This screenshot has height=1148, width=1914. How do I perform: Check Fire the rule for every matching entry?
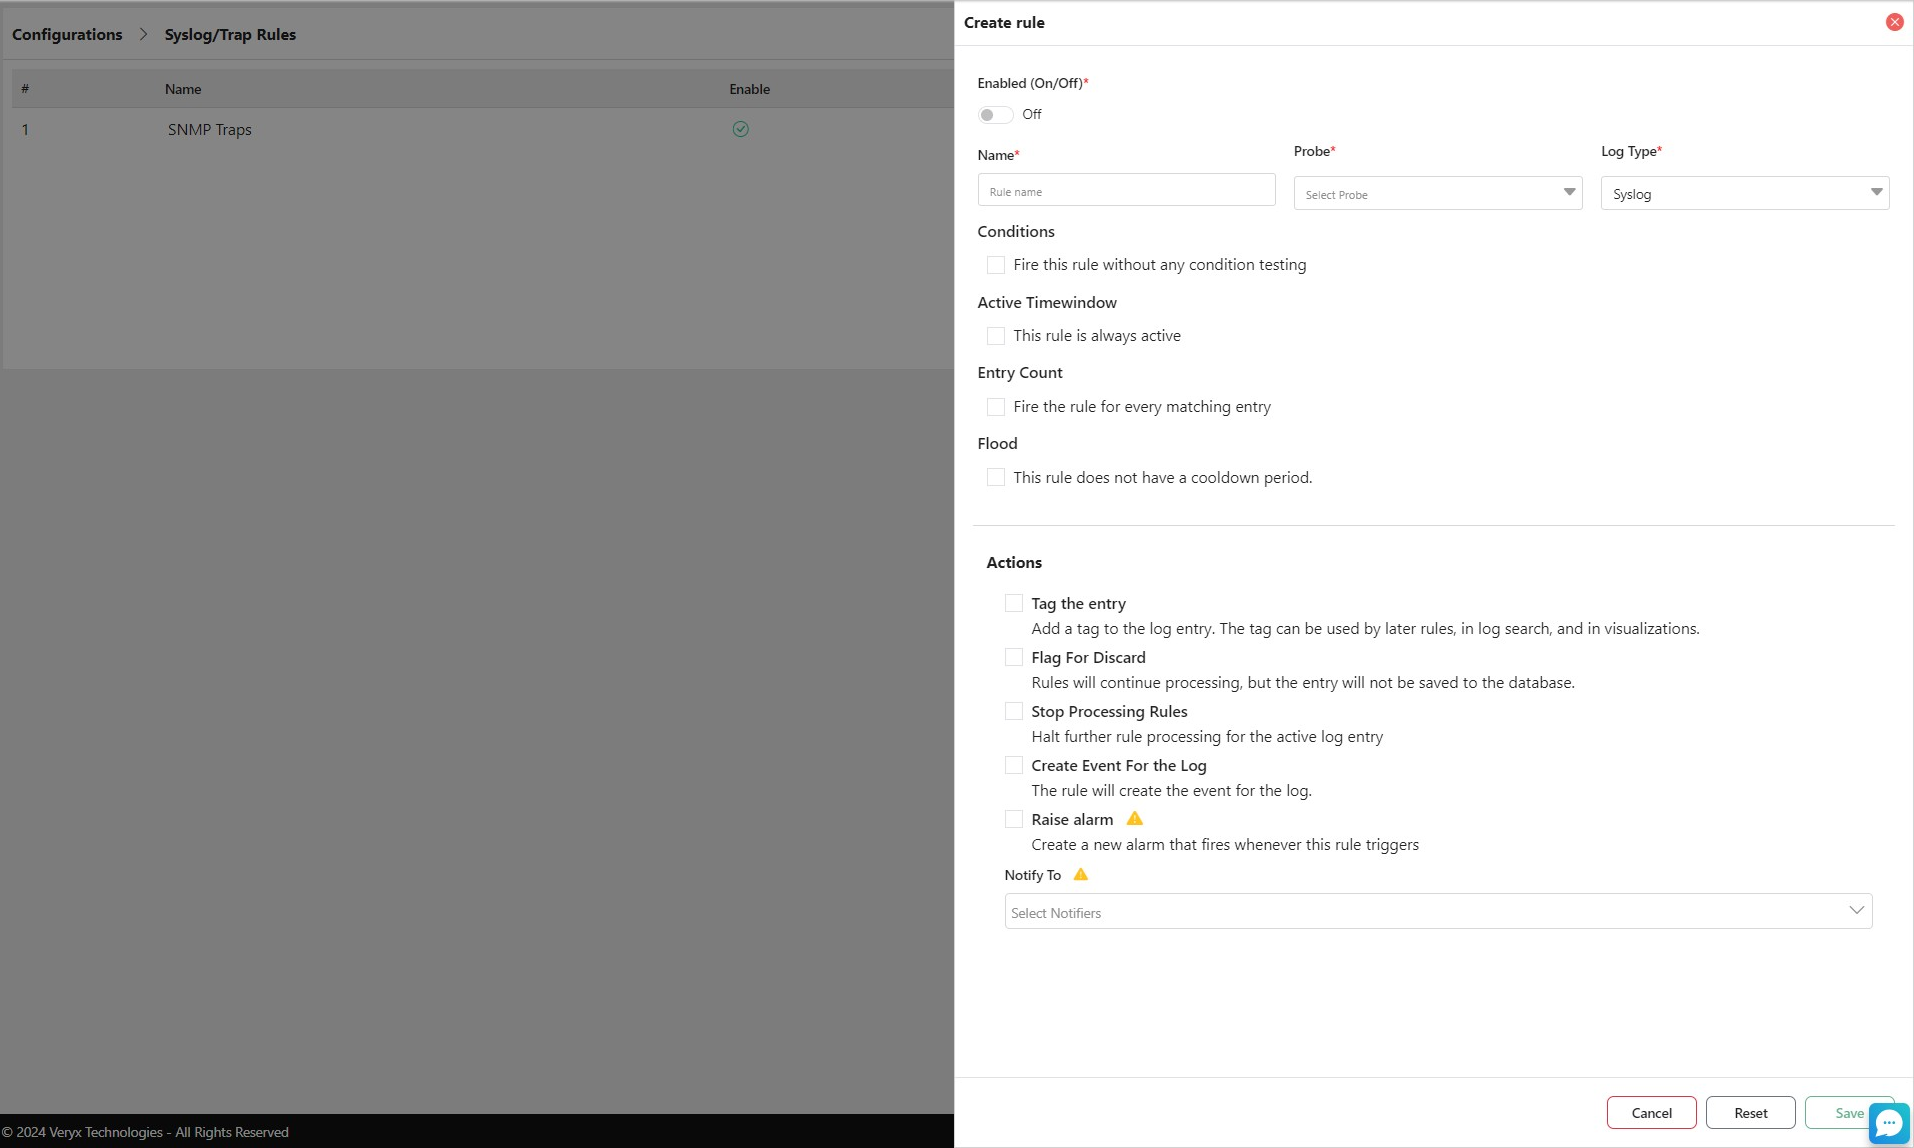click(995, 407)
